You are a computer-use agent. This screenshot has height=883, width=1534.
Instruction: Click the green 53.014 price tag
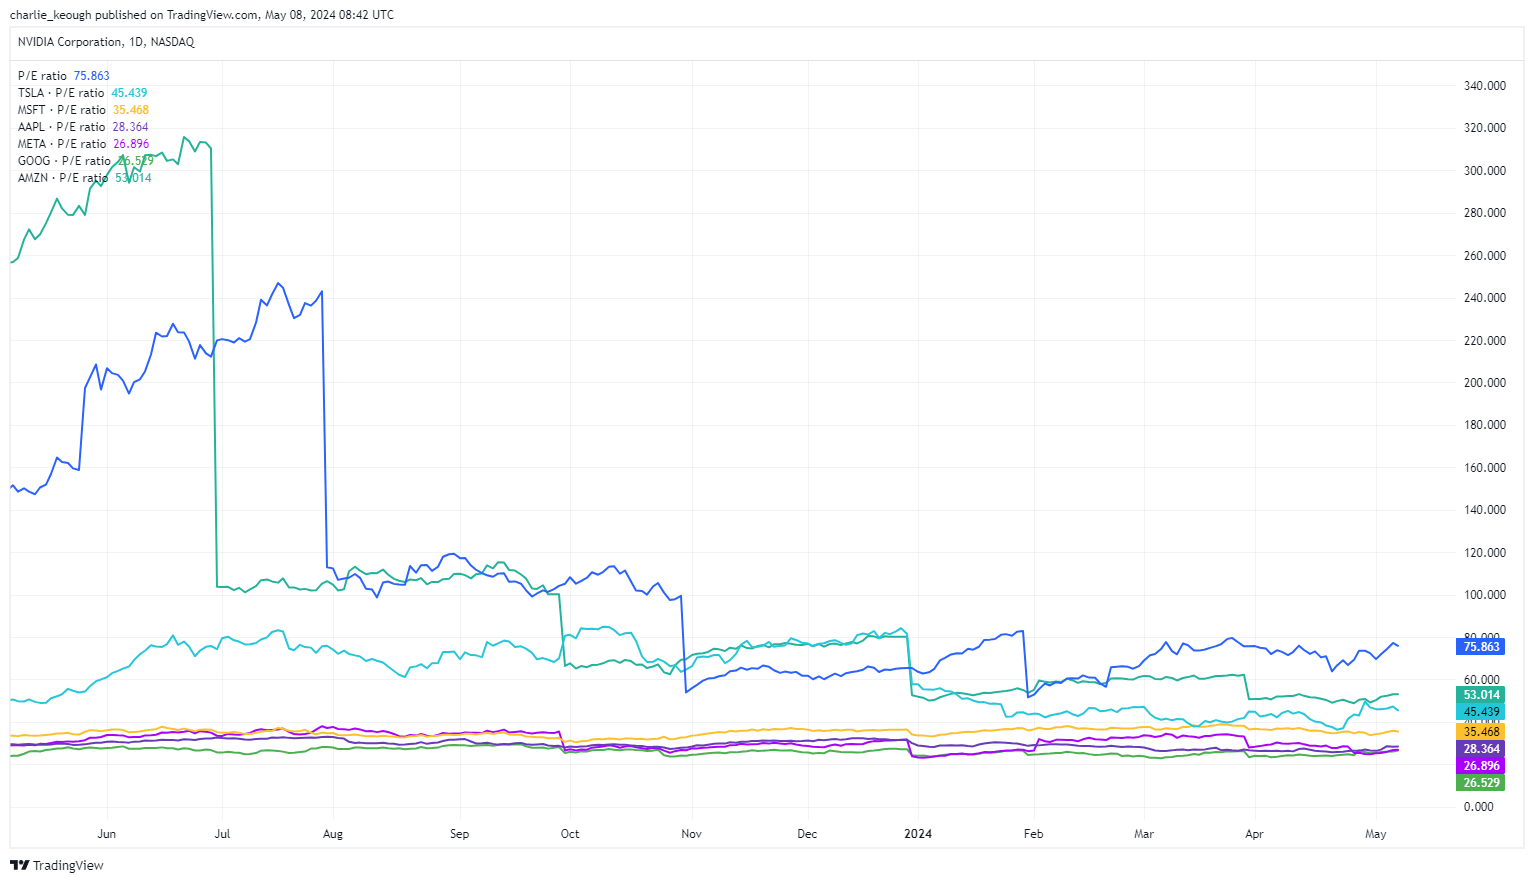[x=1480, y=695]
